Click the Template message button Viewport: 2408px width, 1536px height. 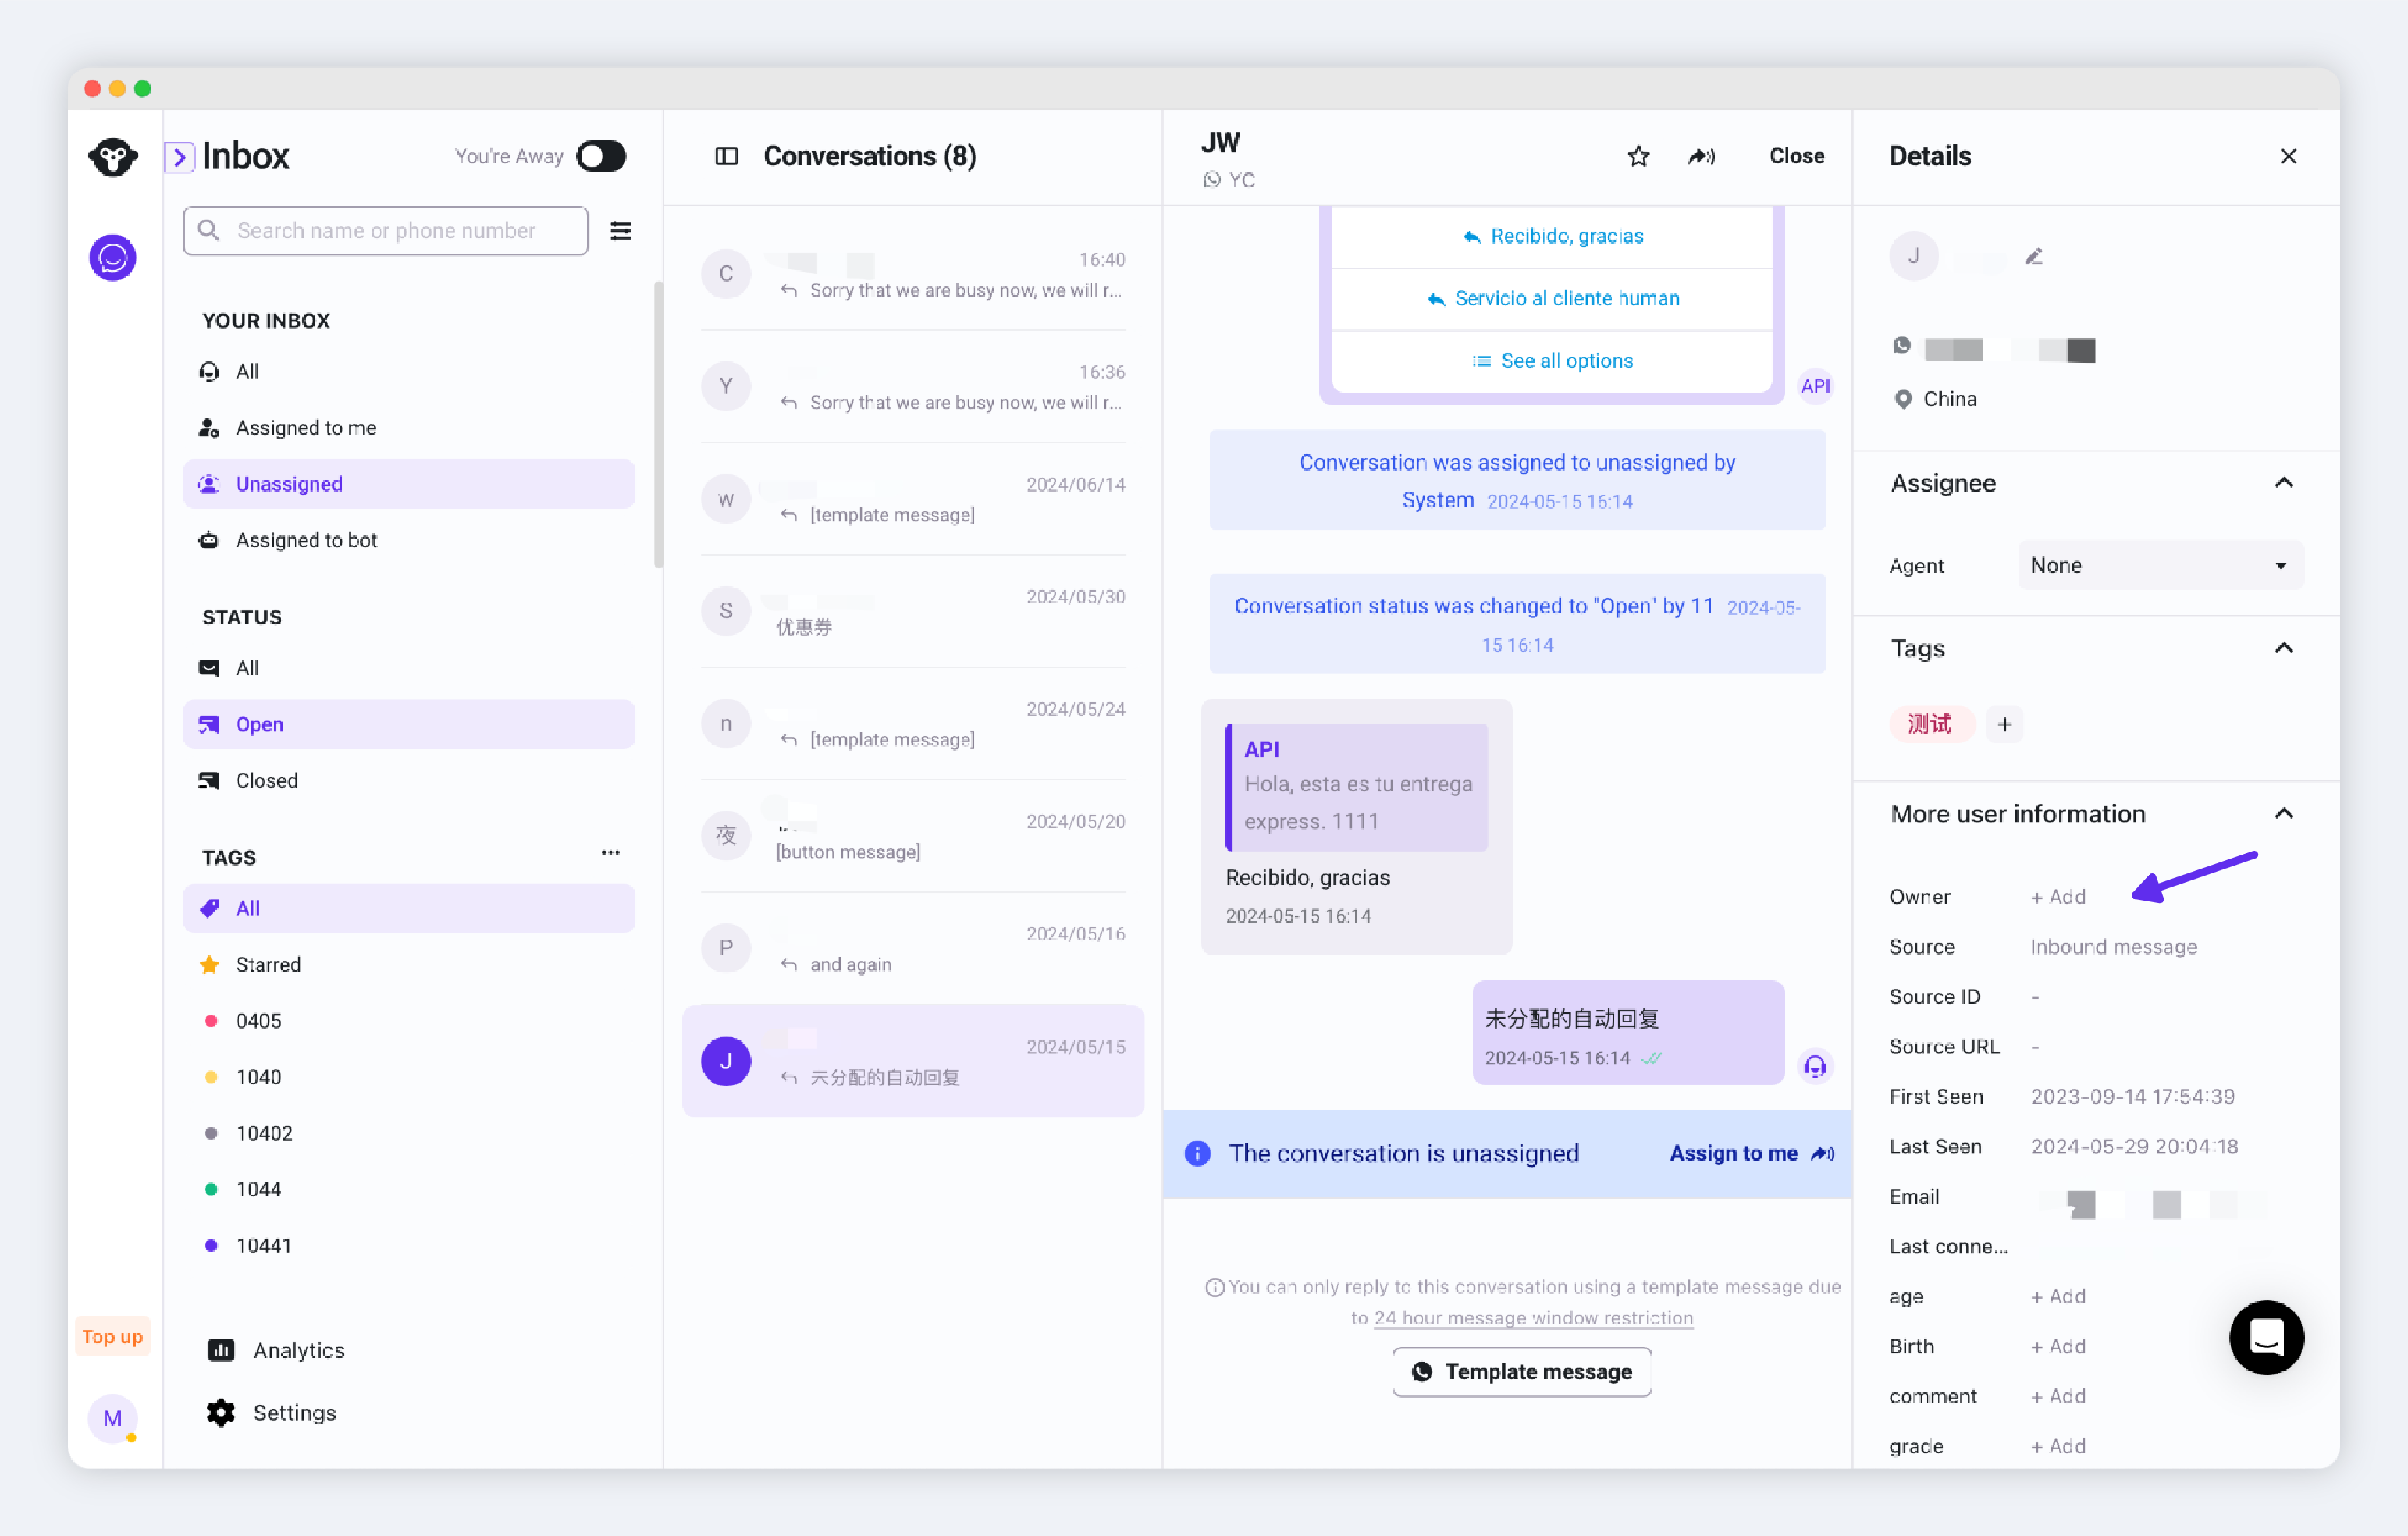click(x=1521, y=1371)
